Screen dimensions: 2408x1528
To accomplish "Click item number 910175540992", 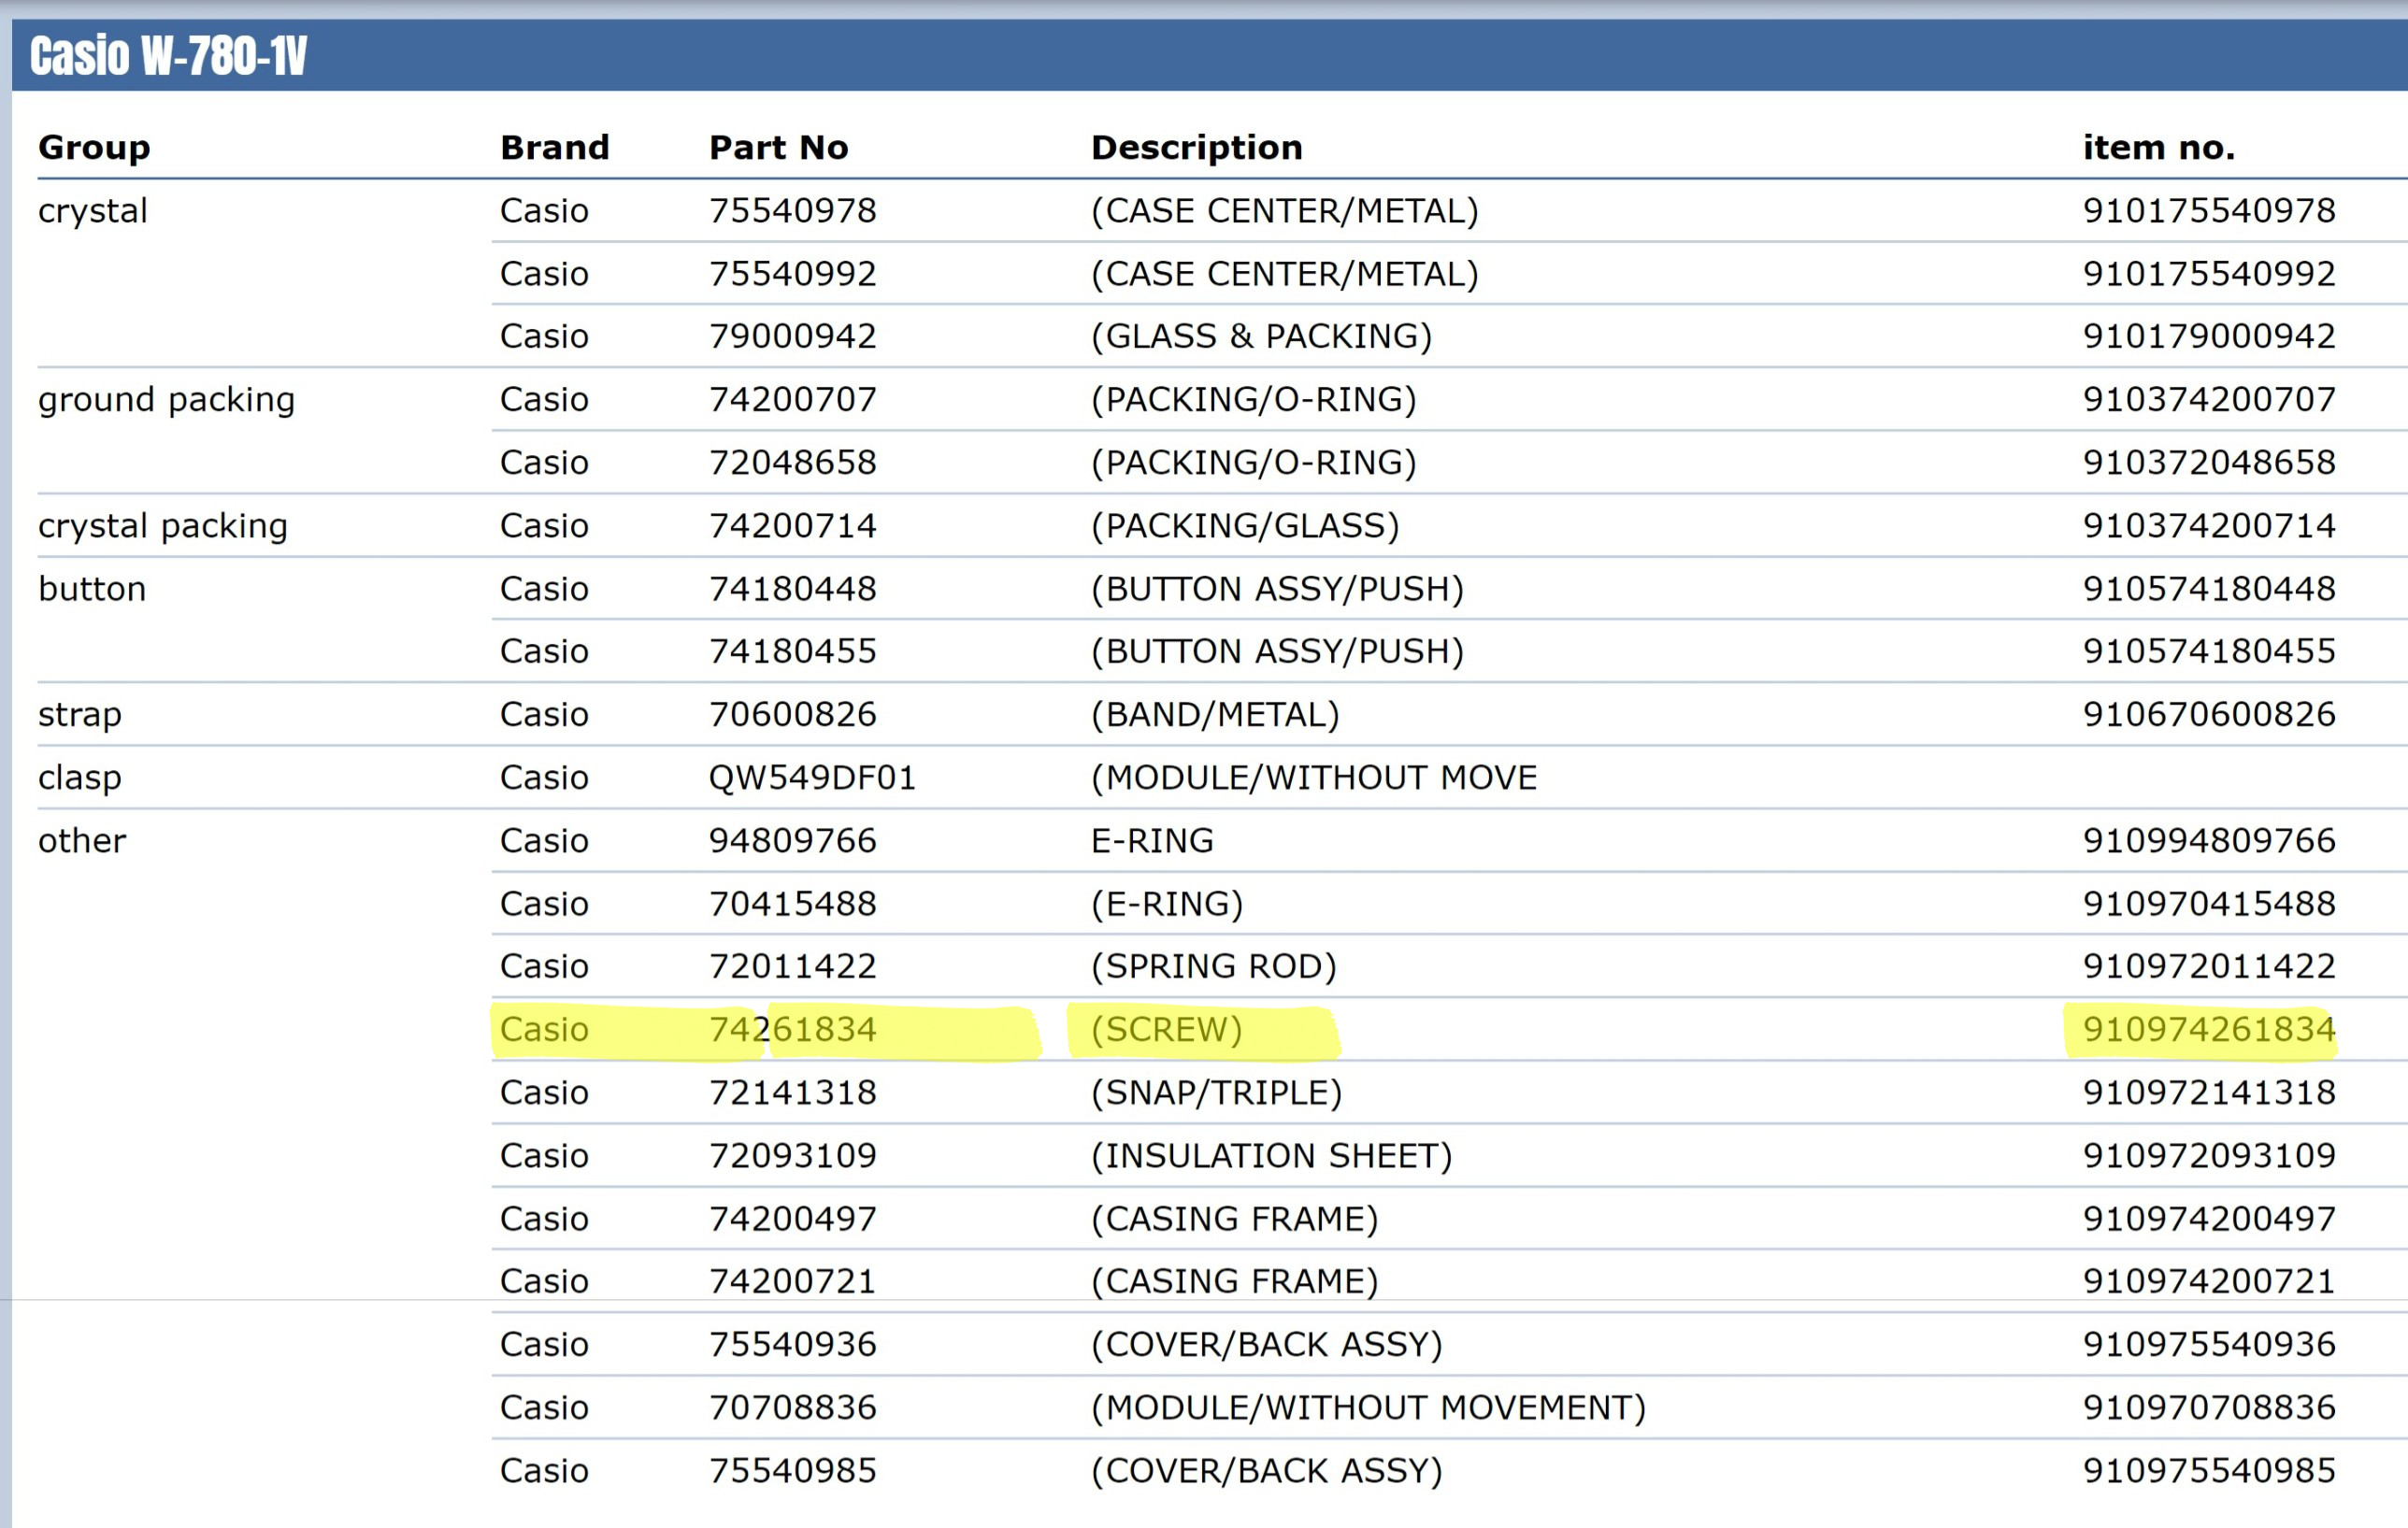I will click(2209, 274).
